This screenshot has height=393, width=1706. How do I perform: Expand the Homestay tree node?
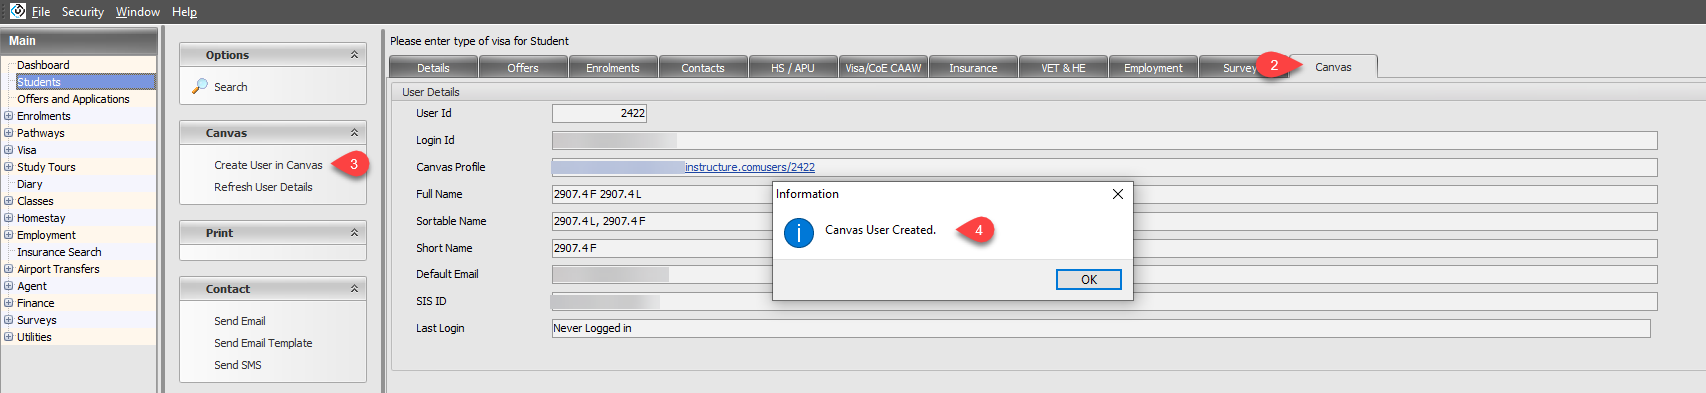pyautogui.click(x=8, y=218)
